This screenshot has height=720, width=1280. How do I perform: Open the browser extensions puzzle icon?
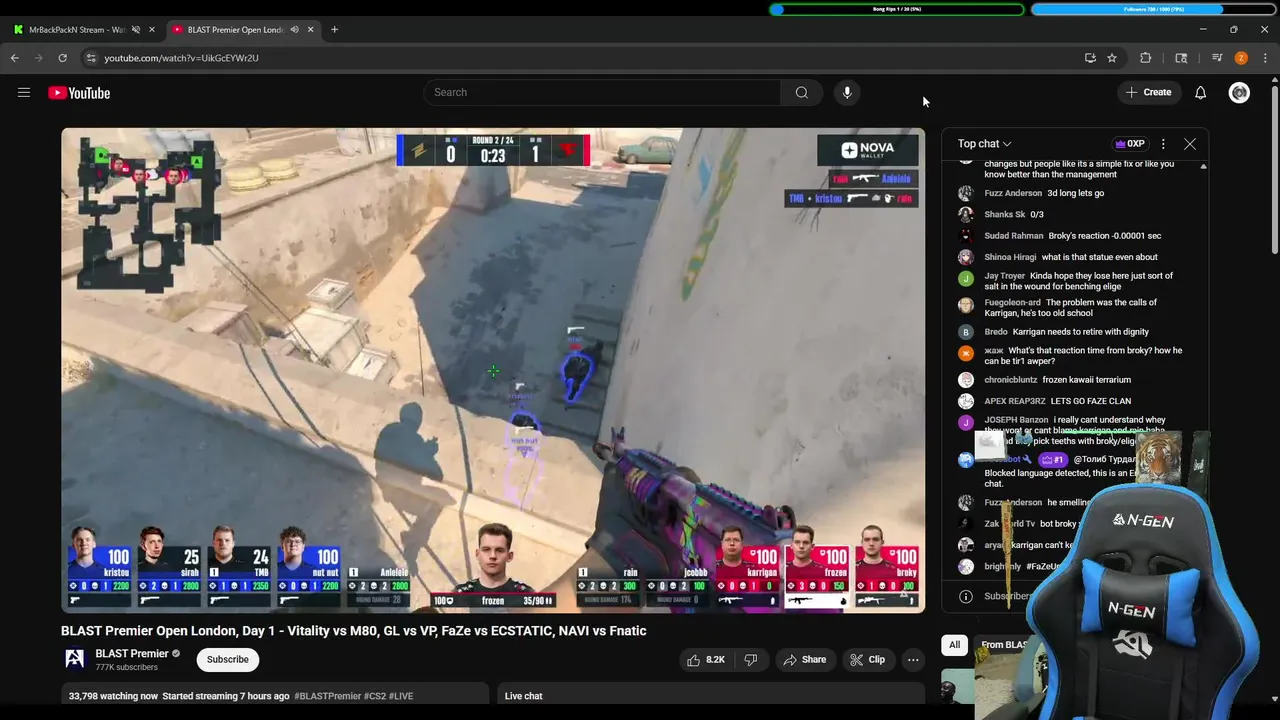click(x=1146, y=58)
